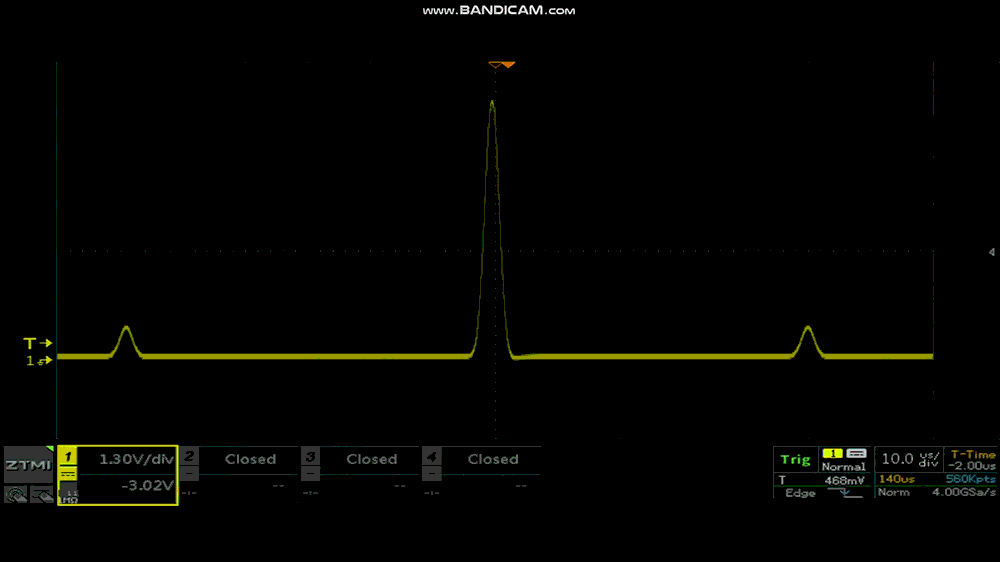Click the yellow channel 1 trigger source badge
The image size is (1000, 562).
831,453
